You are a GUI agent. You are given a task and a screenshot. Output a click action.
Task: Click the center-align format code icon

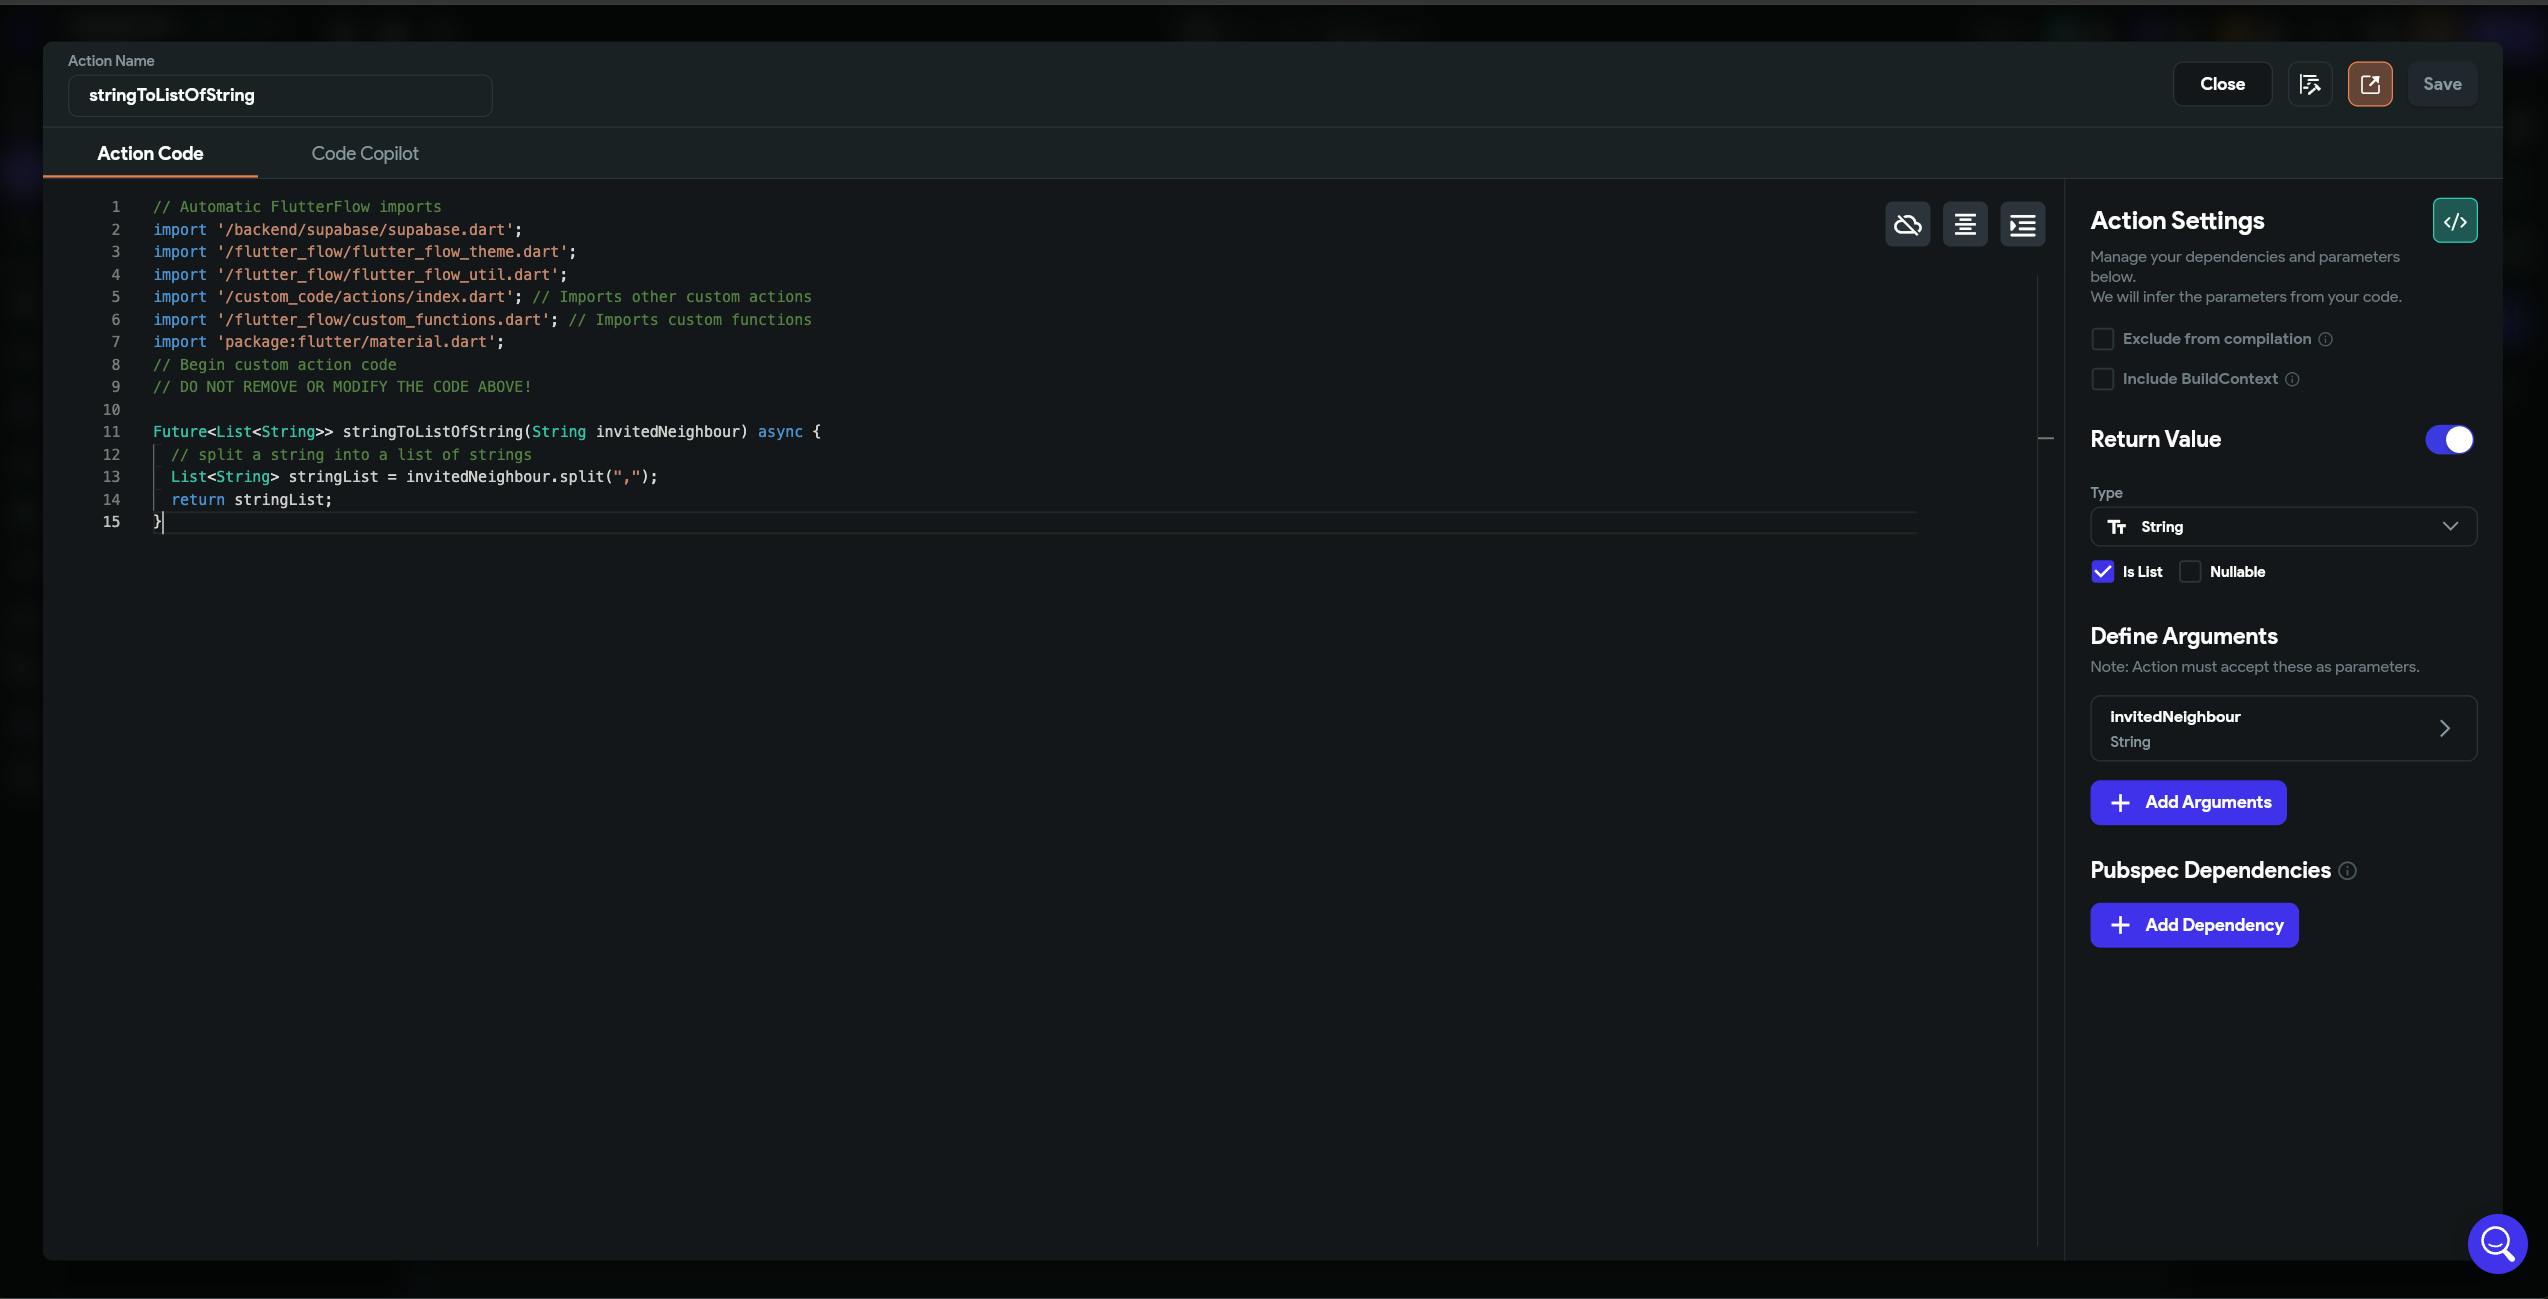click(1964, 224)
